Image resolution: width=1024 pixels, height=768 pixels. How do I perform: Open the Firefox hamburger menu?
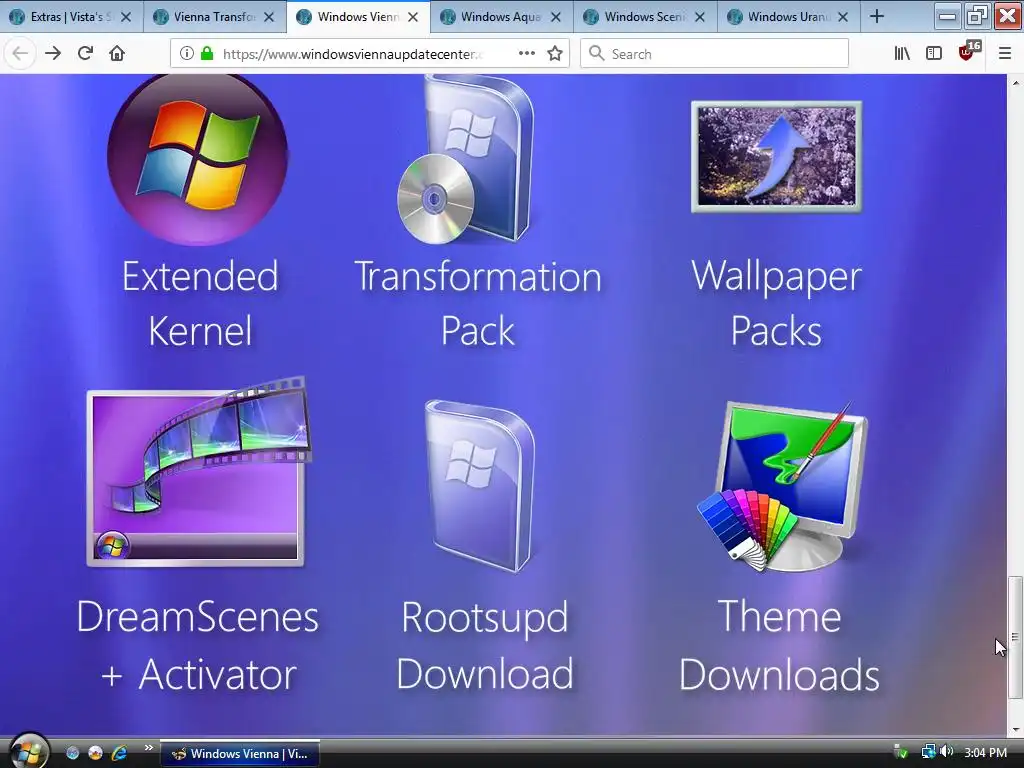(x=1004, y=54)
